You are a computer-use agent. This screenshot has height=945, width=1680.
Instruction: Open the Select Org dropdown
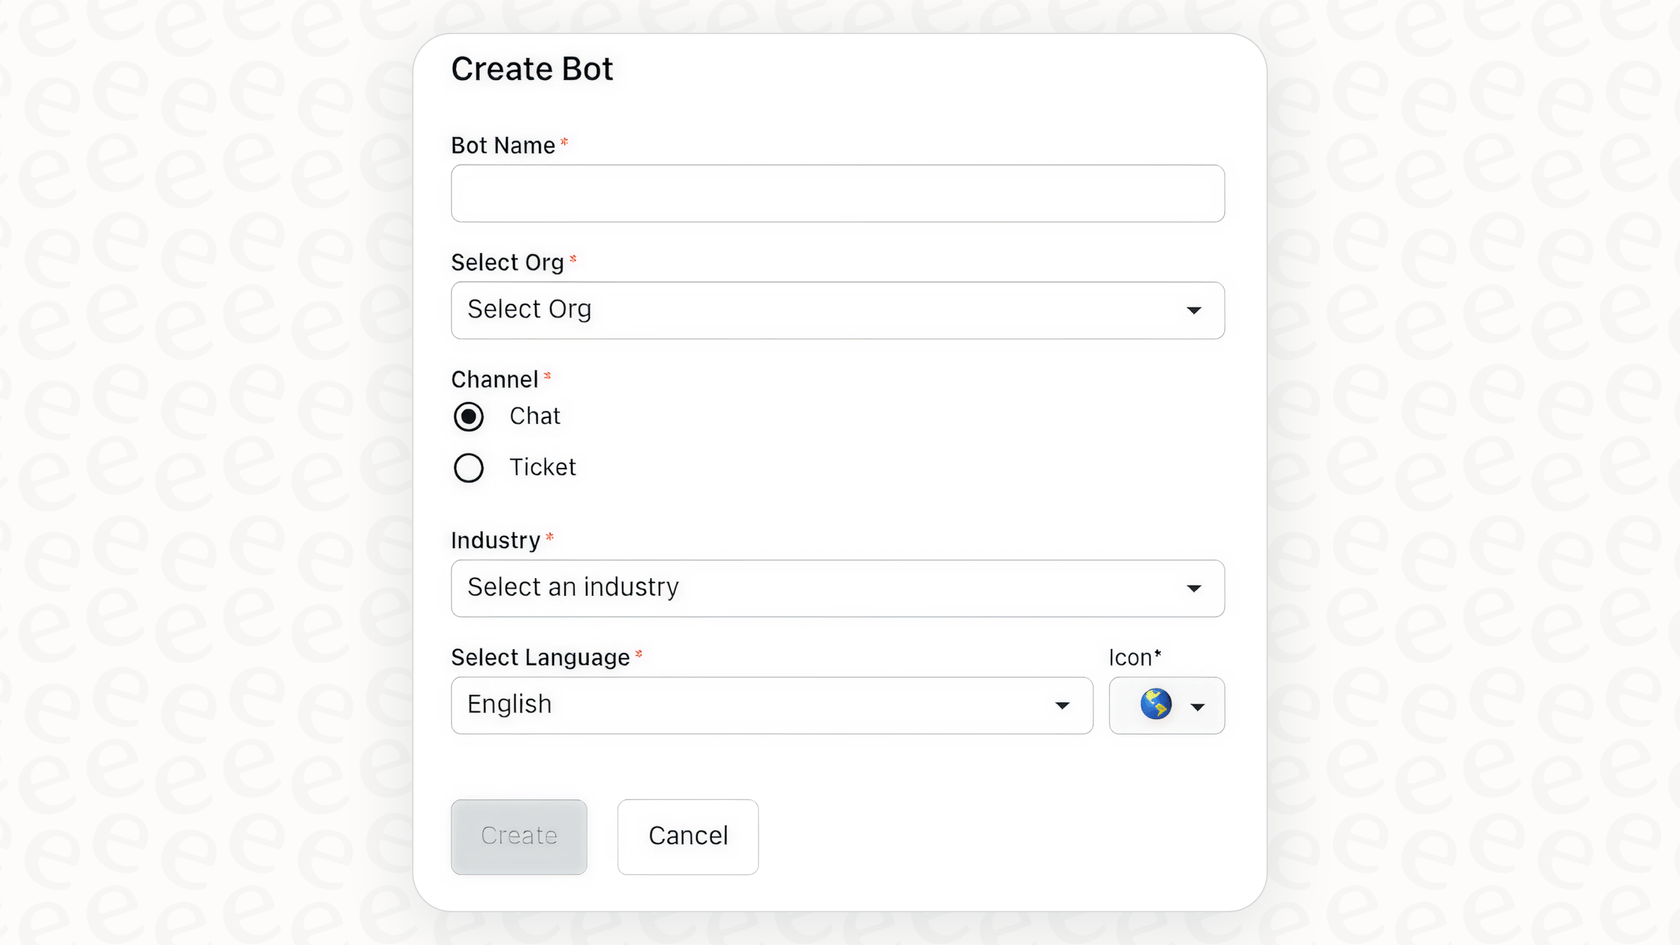838,311
